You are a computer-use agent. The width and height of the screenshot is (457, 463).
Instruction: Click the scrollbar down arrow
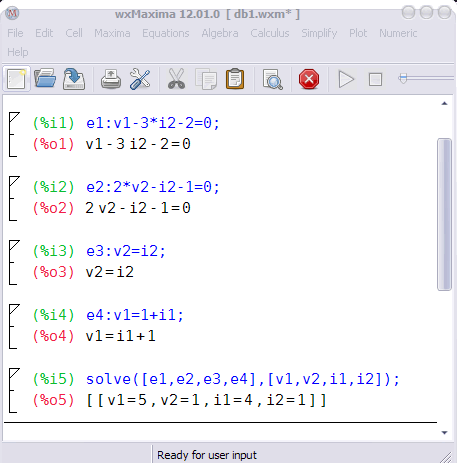444,433
